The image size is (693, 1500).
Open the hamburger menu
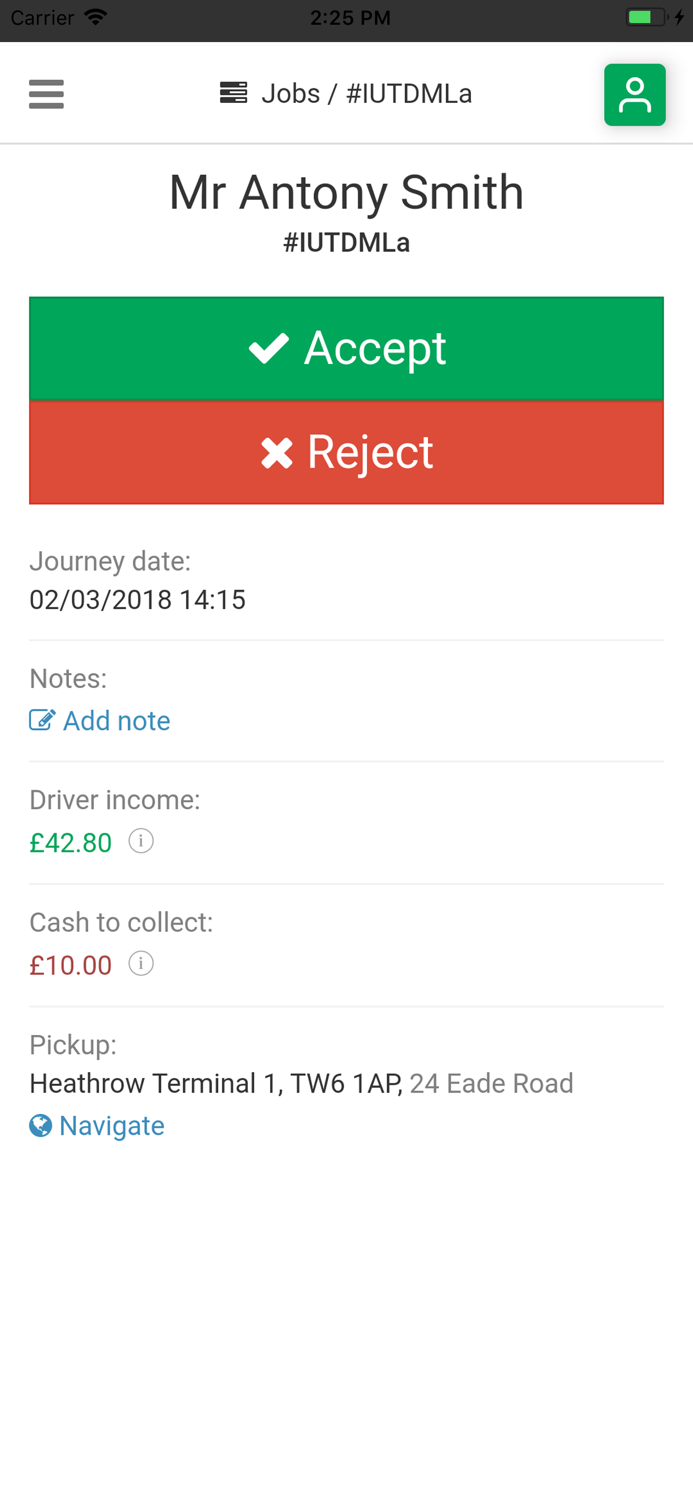pos(46,94)
